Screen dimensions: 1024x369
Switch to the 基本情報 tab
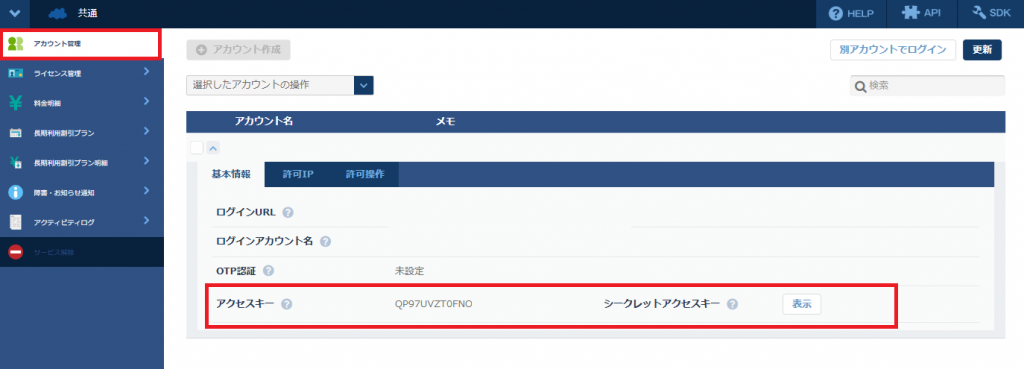231,174
